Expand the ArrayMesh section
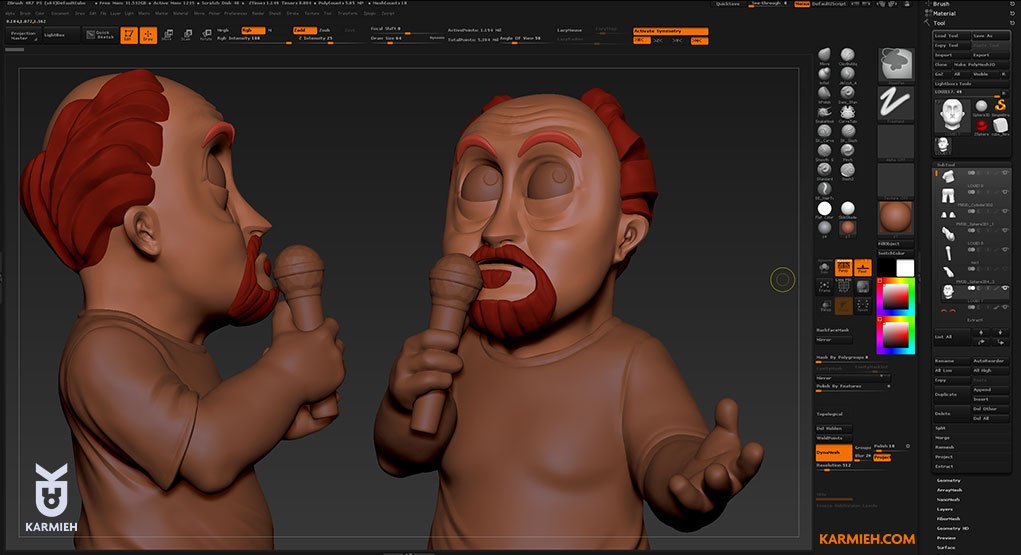1021x555 pixels. (949, 490)
